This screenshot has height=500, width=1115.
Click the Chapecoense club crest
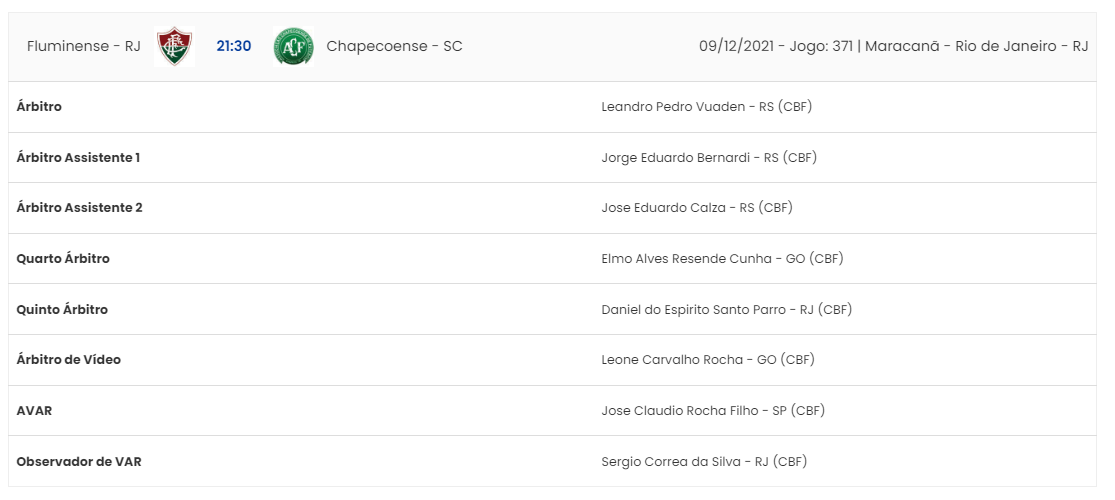point(293,46)
